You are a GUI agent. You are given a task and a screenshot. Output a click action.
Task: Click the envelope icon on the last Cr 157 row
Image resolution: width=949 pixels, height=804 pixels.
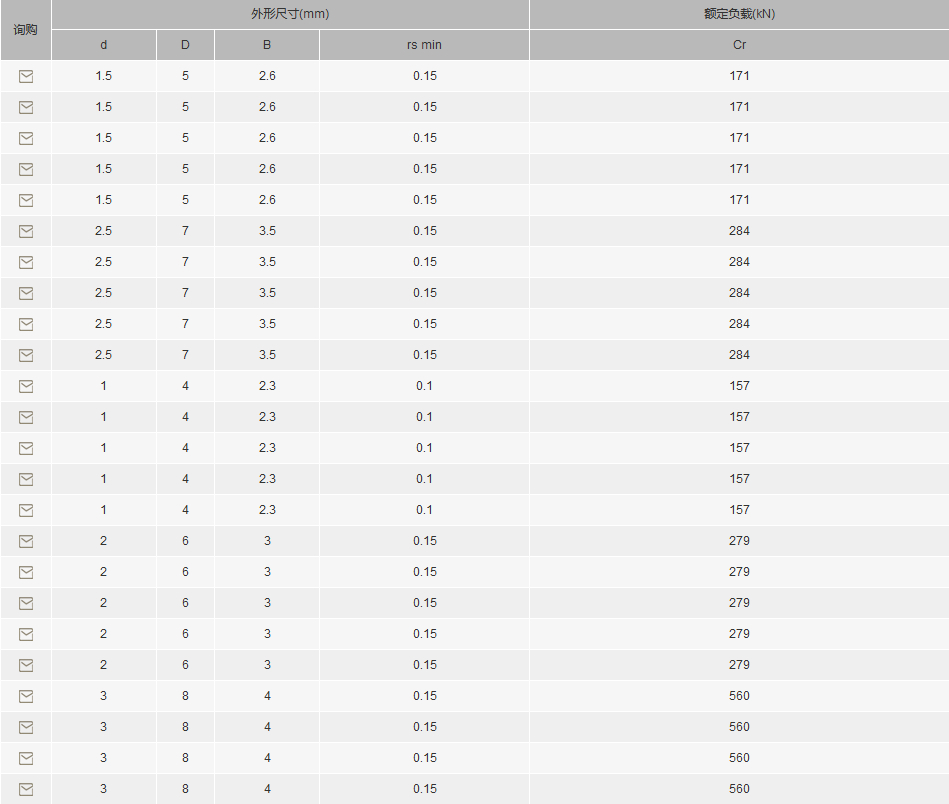click(x=26, y=510)
